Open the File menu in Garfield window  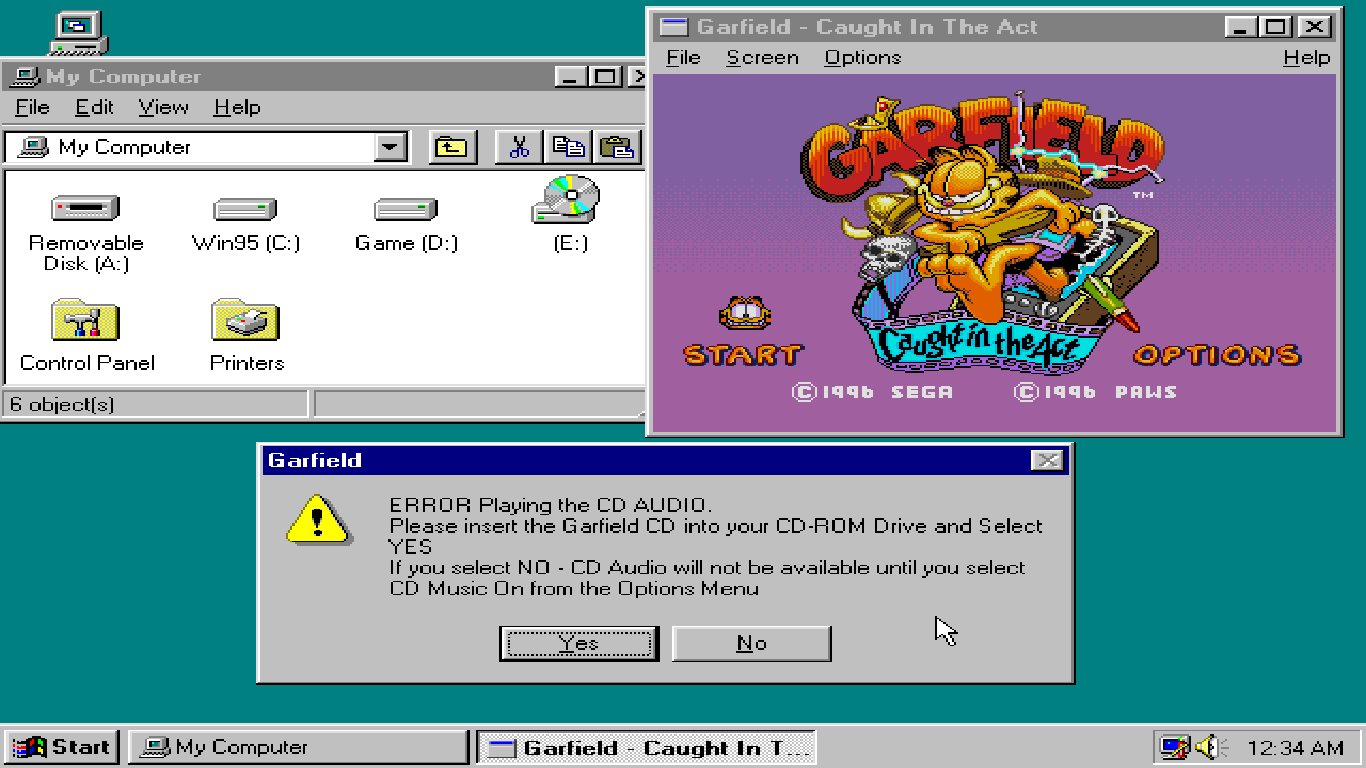click(683, 57)
